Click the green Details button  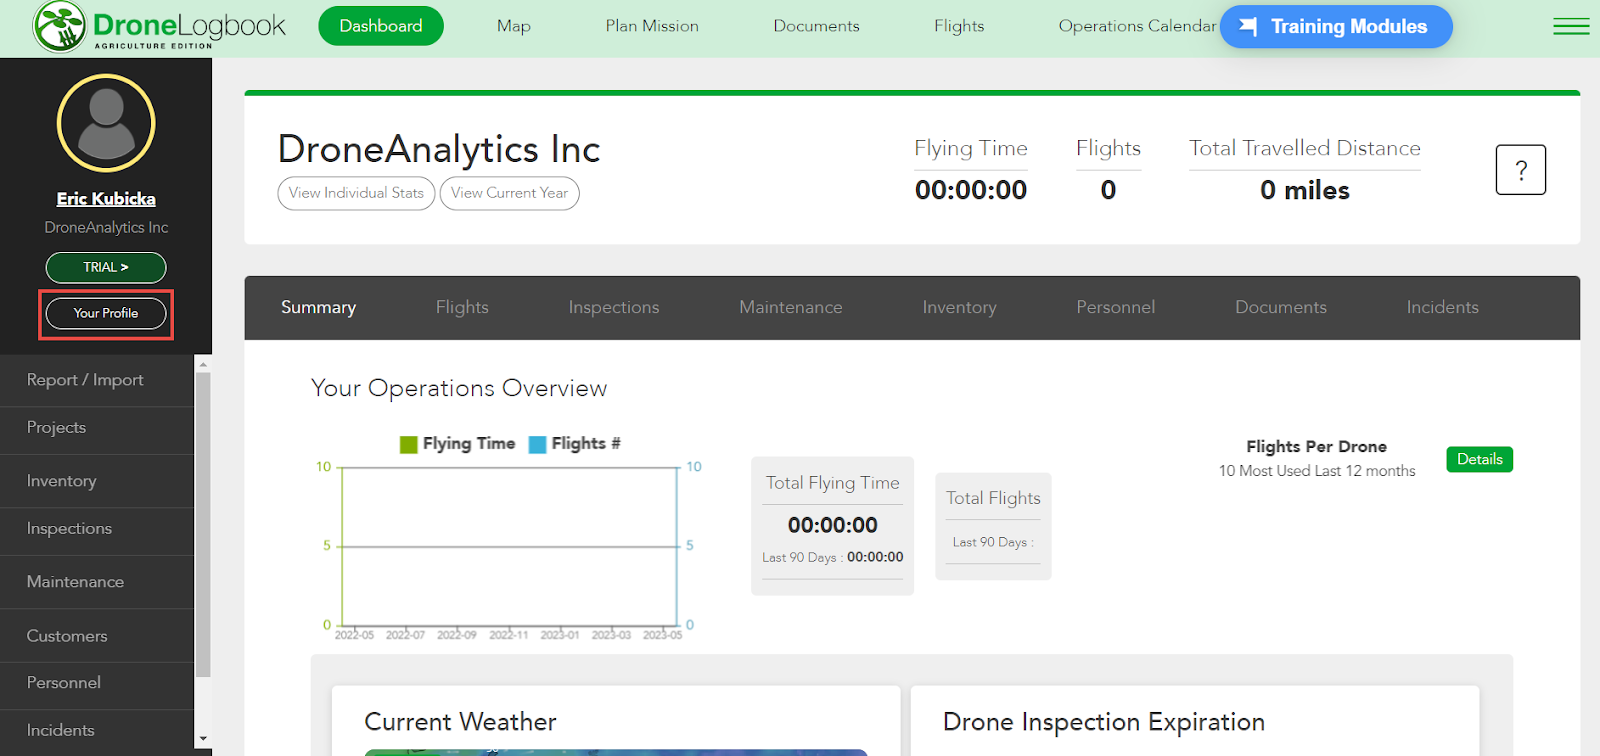pyautogui.click(x=1479, y=459)
